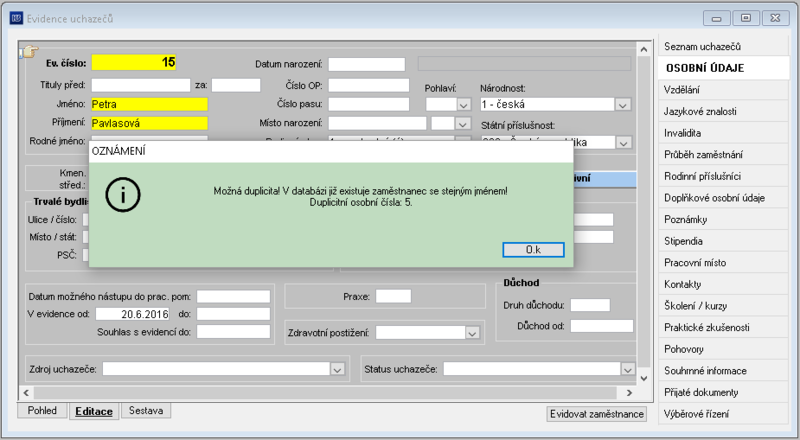Viewport: 800px width, 440px height.
Task: Click the V evidence 'do' field
Action: click(233, 314)
